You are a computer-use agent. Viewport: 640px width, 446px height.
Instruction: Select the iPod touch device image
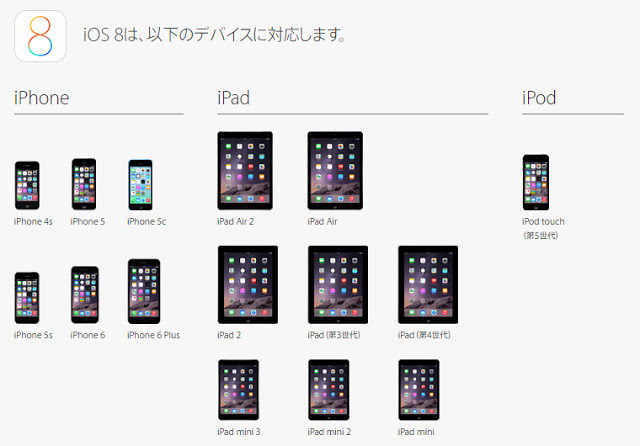(536, 182)
